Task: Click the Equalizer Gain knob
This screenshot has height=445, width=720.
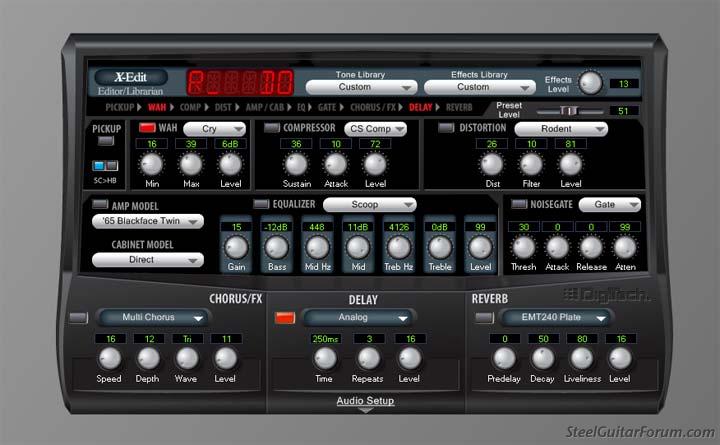Action: 236,248
